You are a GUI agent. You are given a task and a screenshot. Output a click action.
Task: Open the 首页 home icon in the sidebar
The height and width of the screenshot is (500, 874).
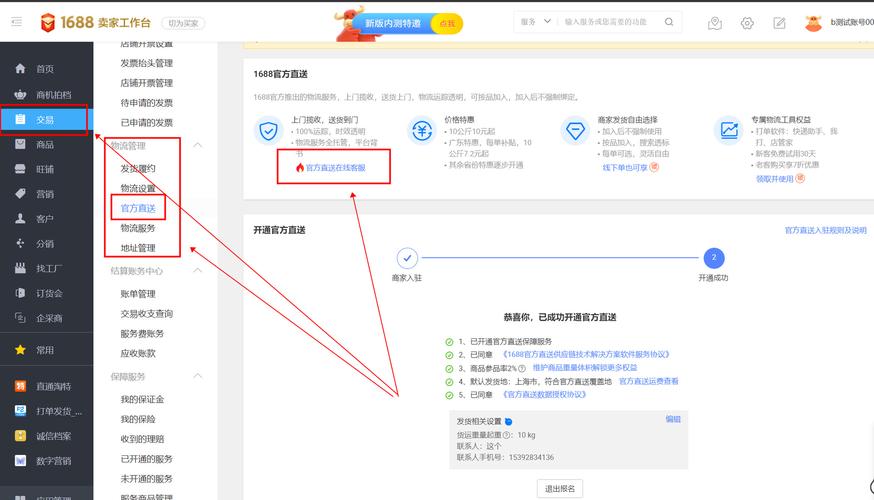20,69
